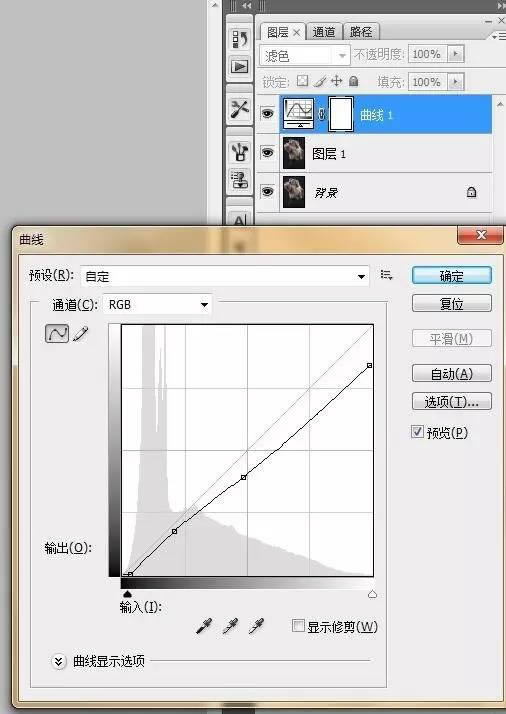
Task: Open the Tool Presets panel icon
Action: (x=240, y=109)
